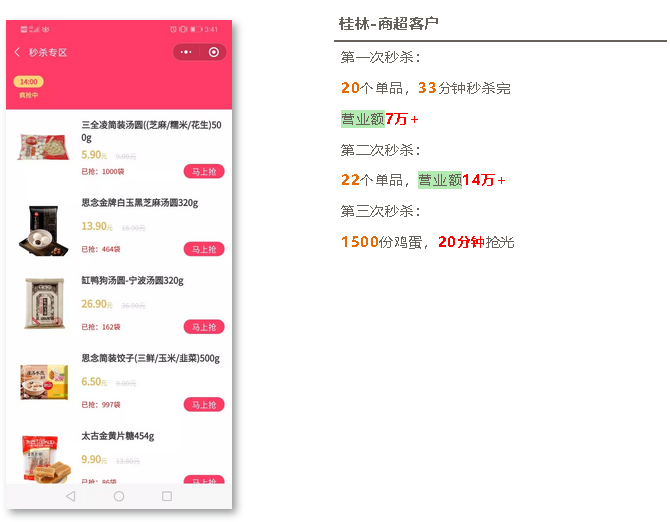Open the product title 思念简装饺子(三鲜/玉米/韭菜)500g
Image resolution: width=670 pixels, height=522 pixels.
pyautogui.click(x=150, y=358)
